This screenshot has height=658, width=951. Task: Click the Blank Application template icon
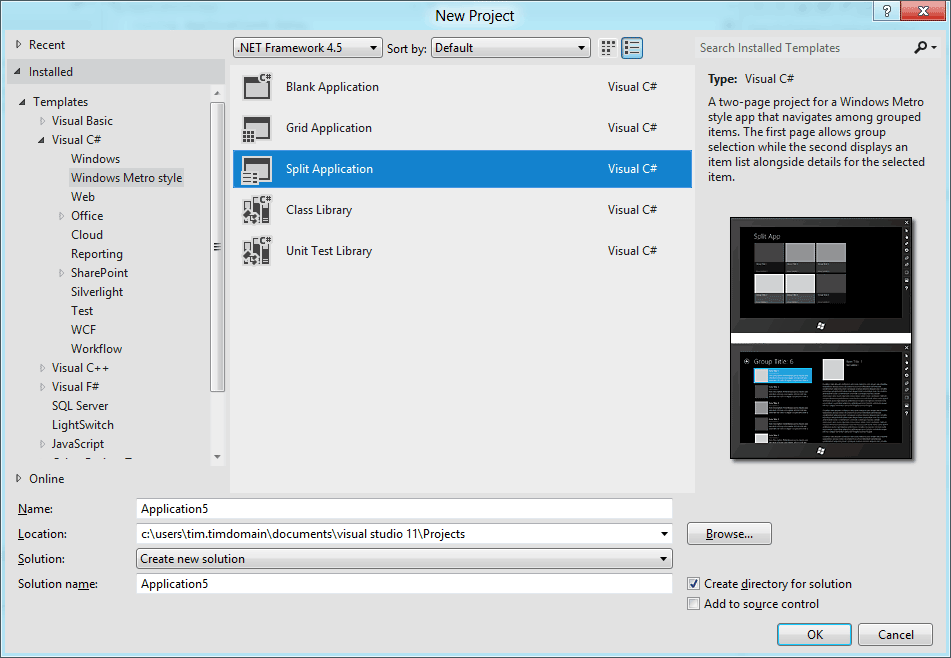point(257,87)
